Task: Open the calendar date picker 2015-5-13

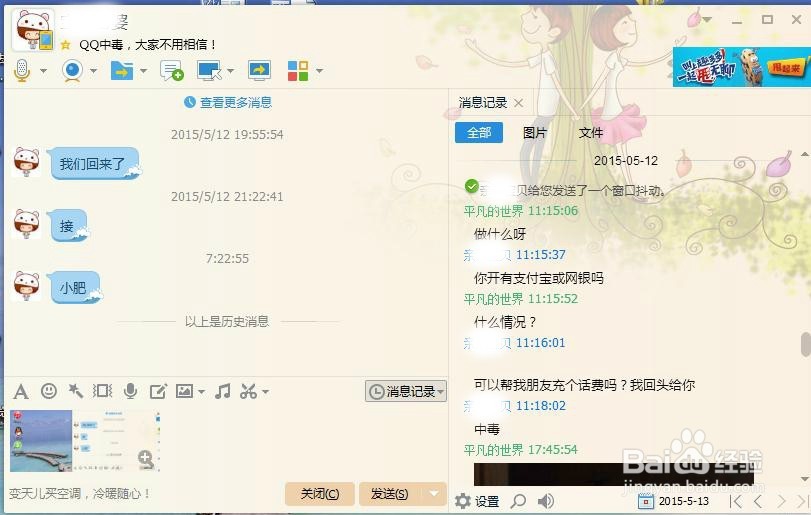Action: 673,501
